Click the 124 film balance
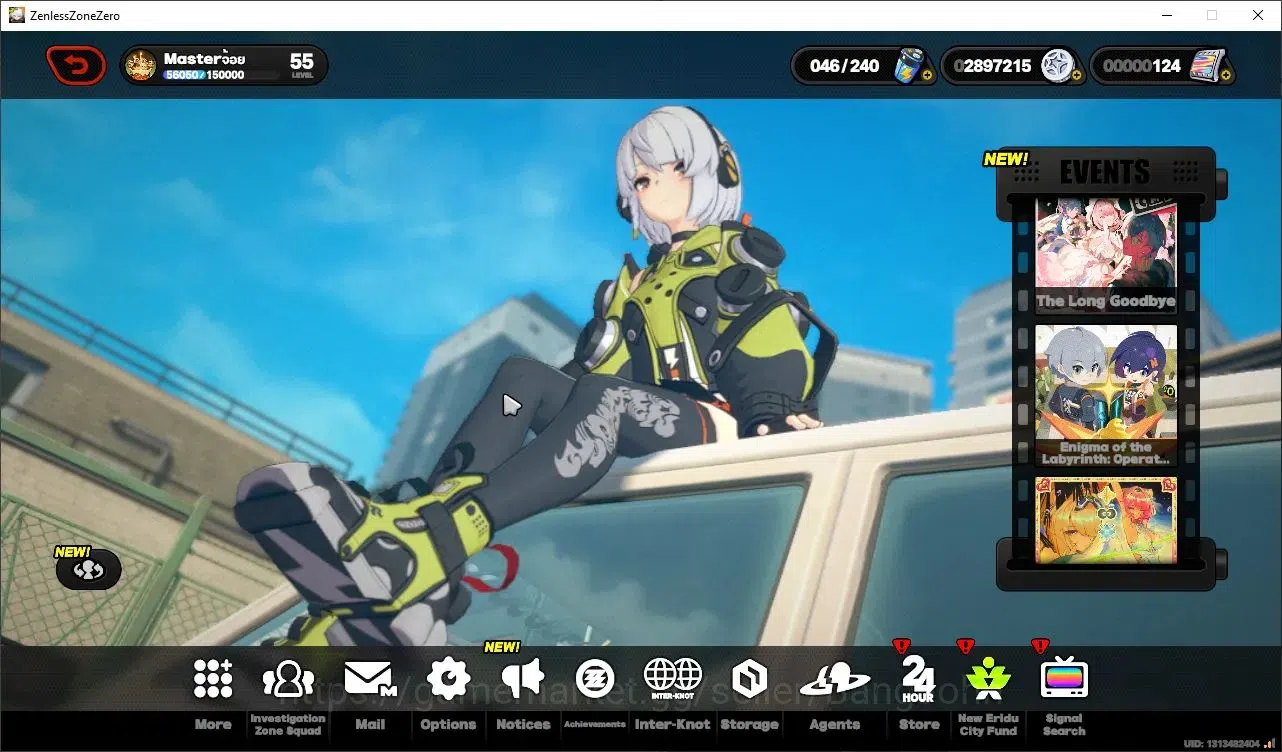Image resolution: width=1282 pixels, height=752 pixels. point(1142,66)
